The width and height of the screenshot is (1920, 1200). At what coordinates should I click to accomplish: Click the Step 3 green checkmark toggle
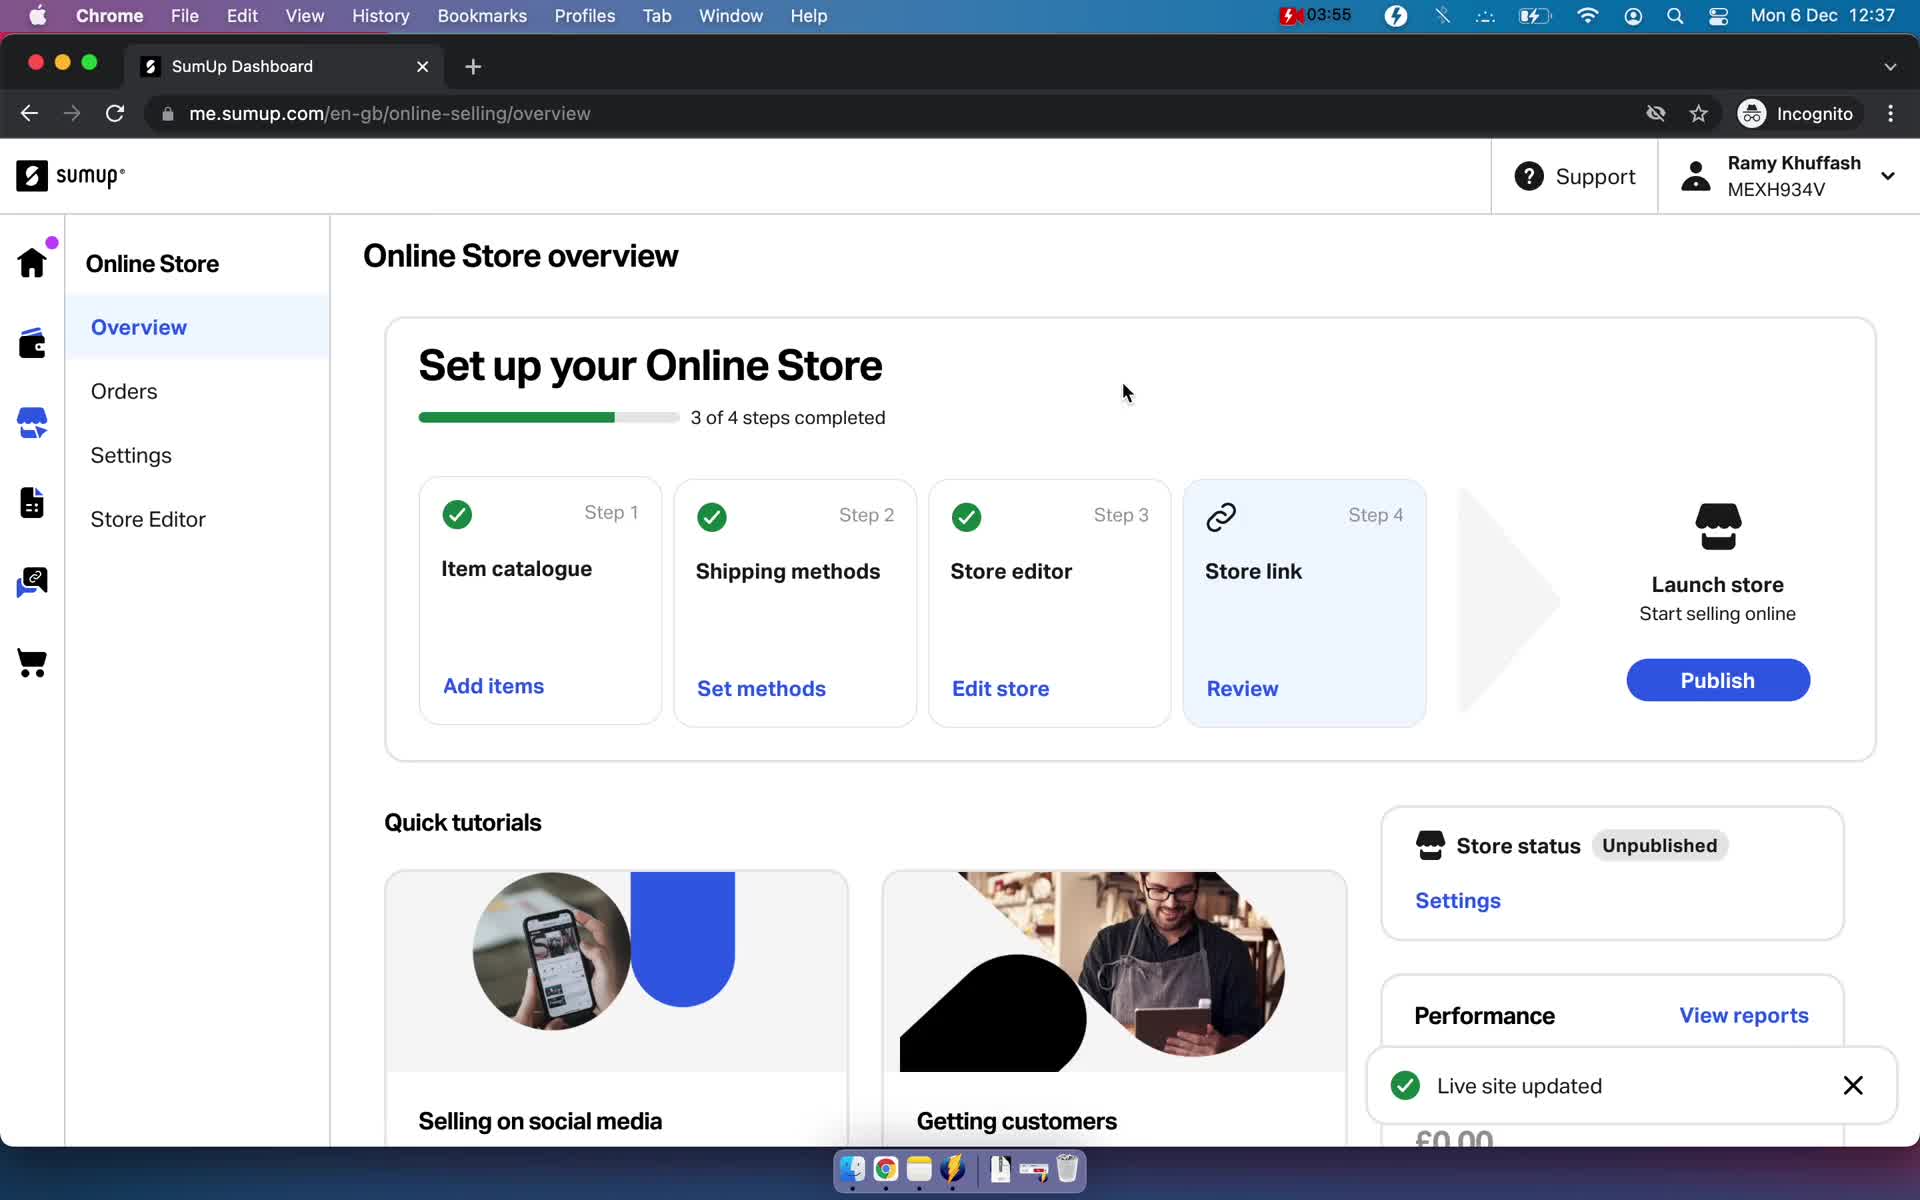click(966, 516)
